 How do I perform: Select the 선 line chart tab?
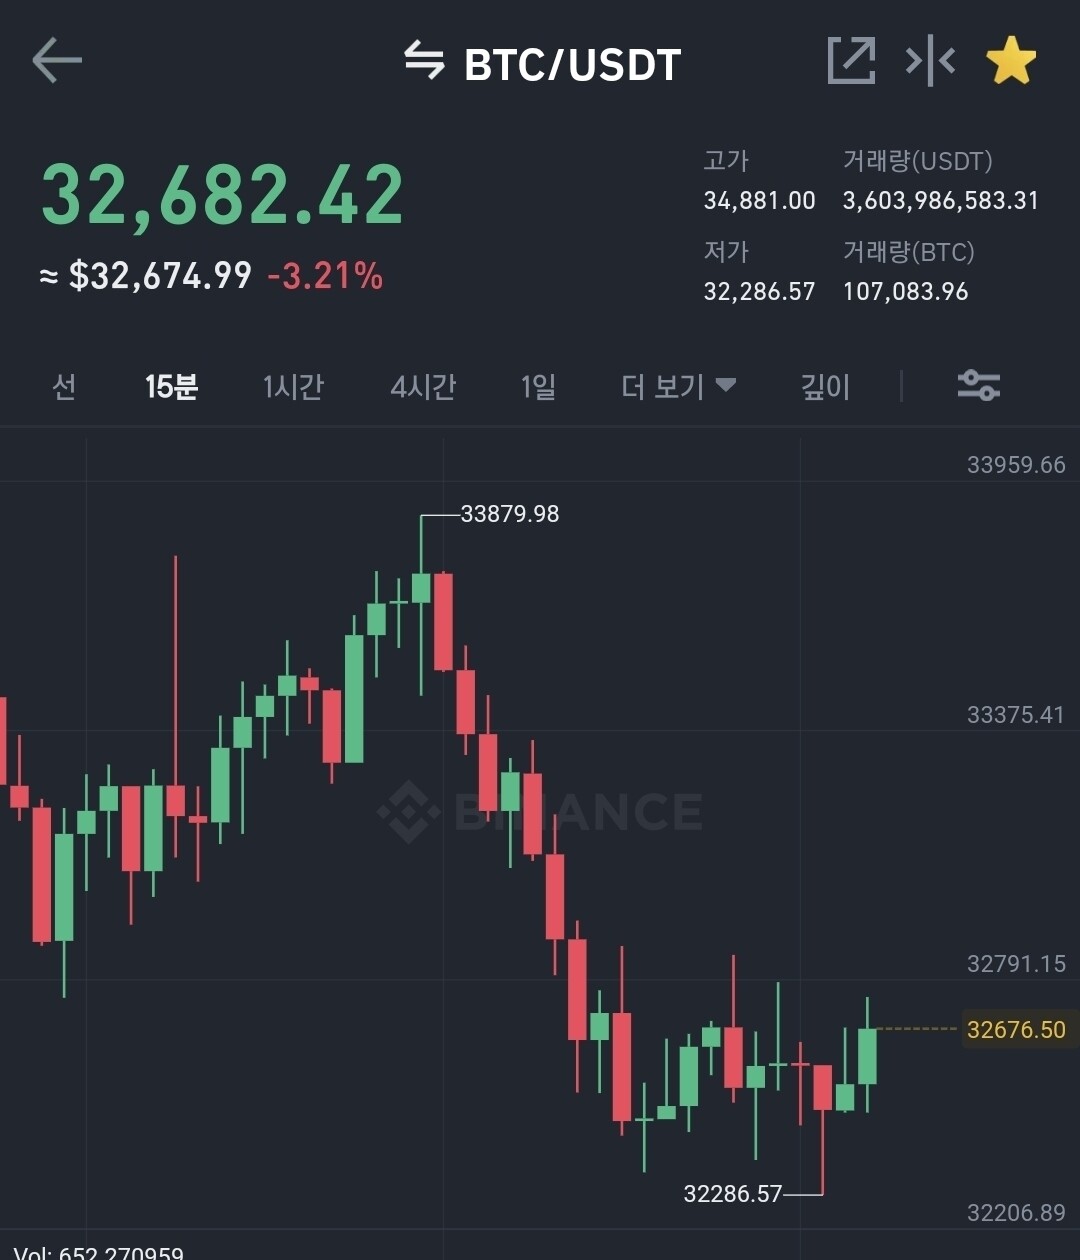(64, 386)
